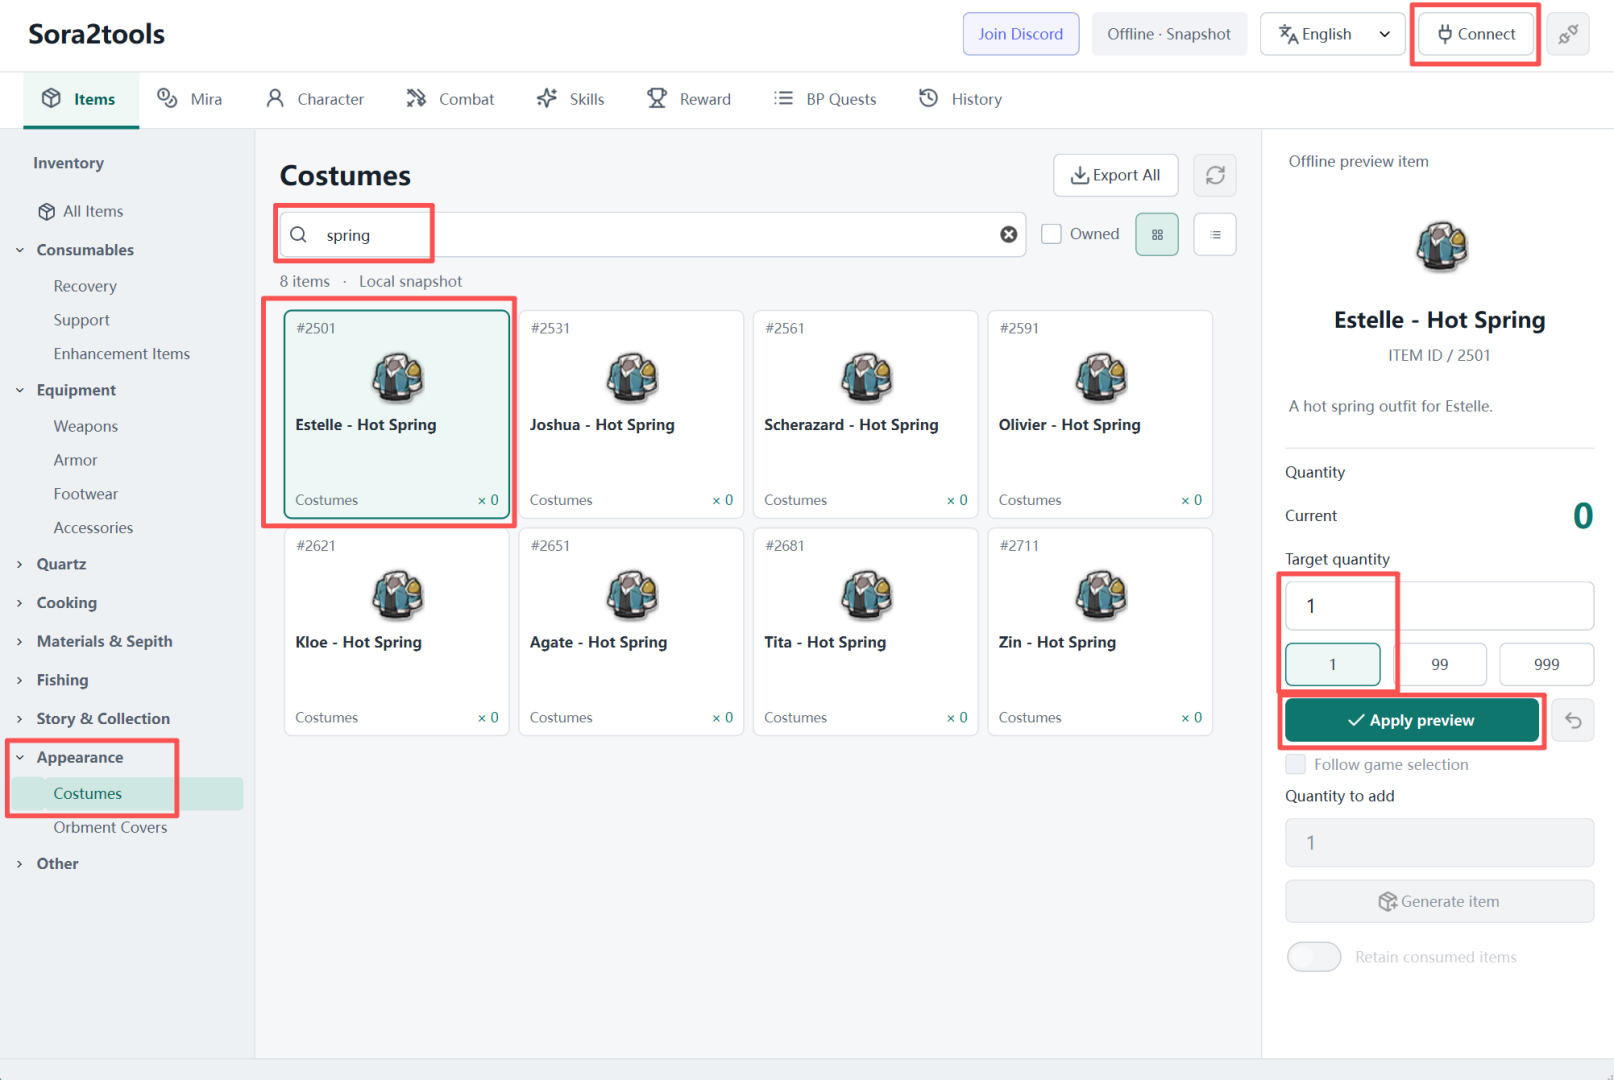Click the Join Discord button

(1021, 34)
